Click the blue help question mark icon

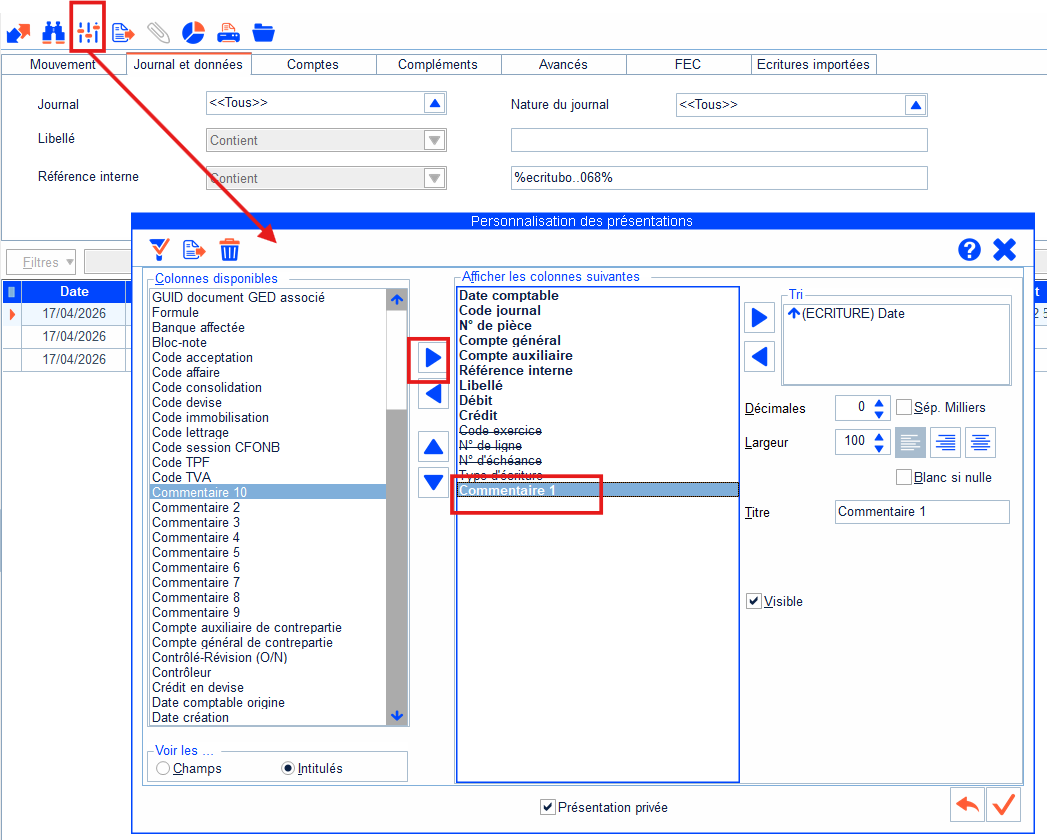click(x=969, y=250)
